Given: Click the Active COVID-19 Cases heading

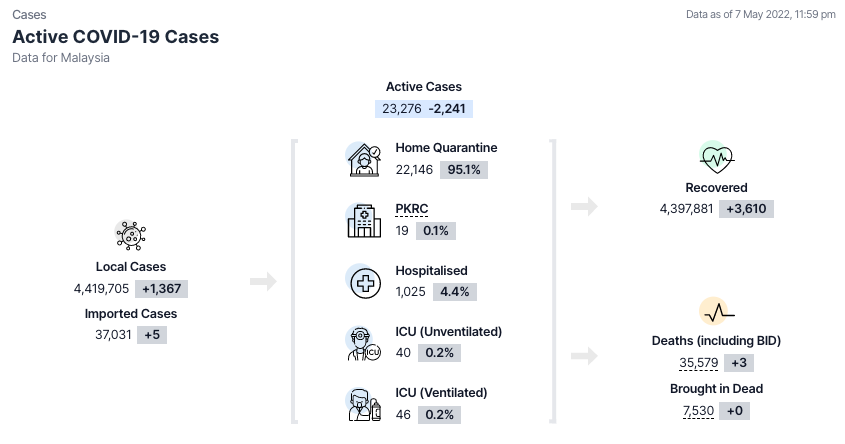Looking at the screenshot, I should pyautogui.click(x=116, y=37).
